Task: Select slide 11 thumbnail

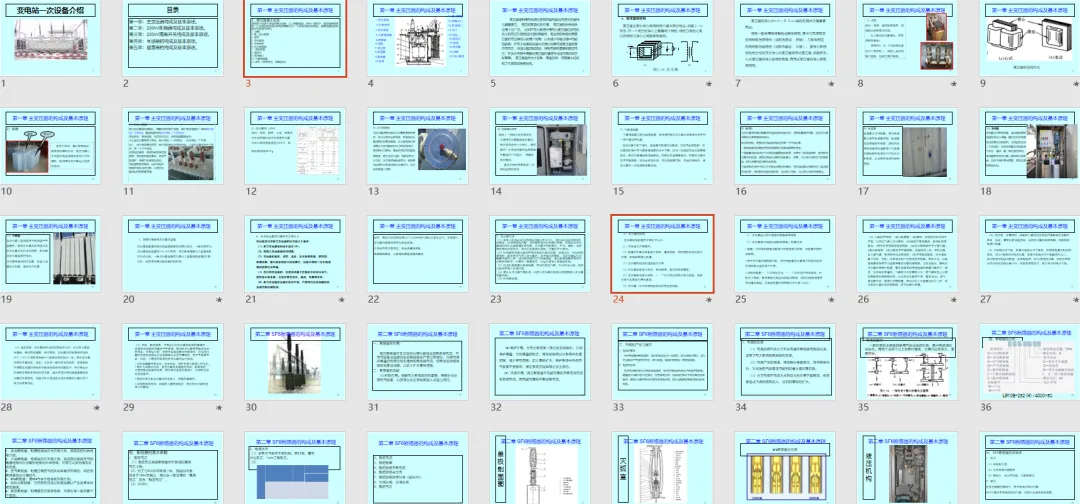Action: (x=173, y=146)
